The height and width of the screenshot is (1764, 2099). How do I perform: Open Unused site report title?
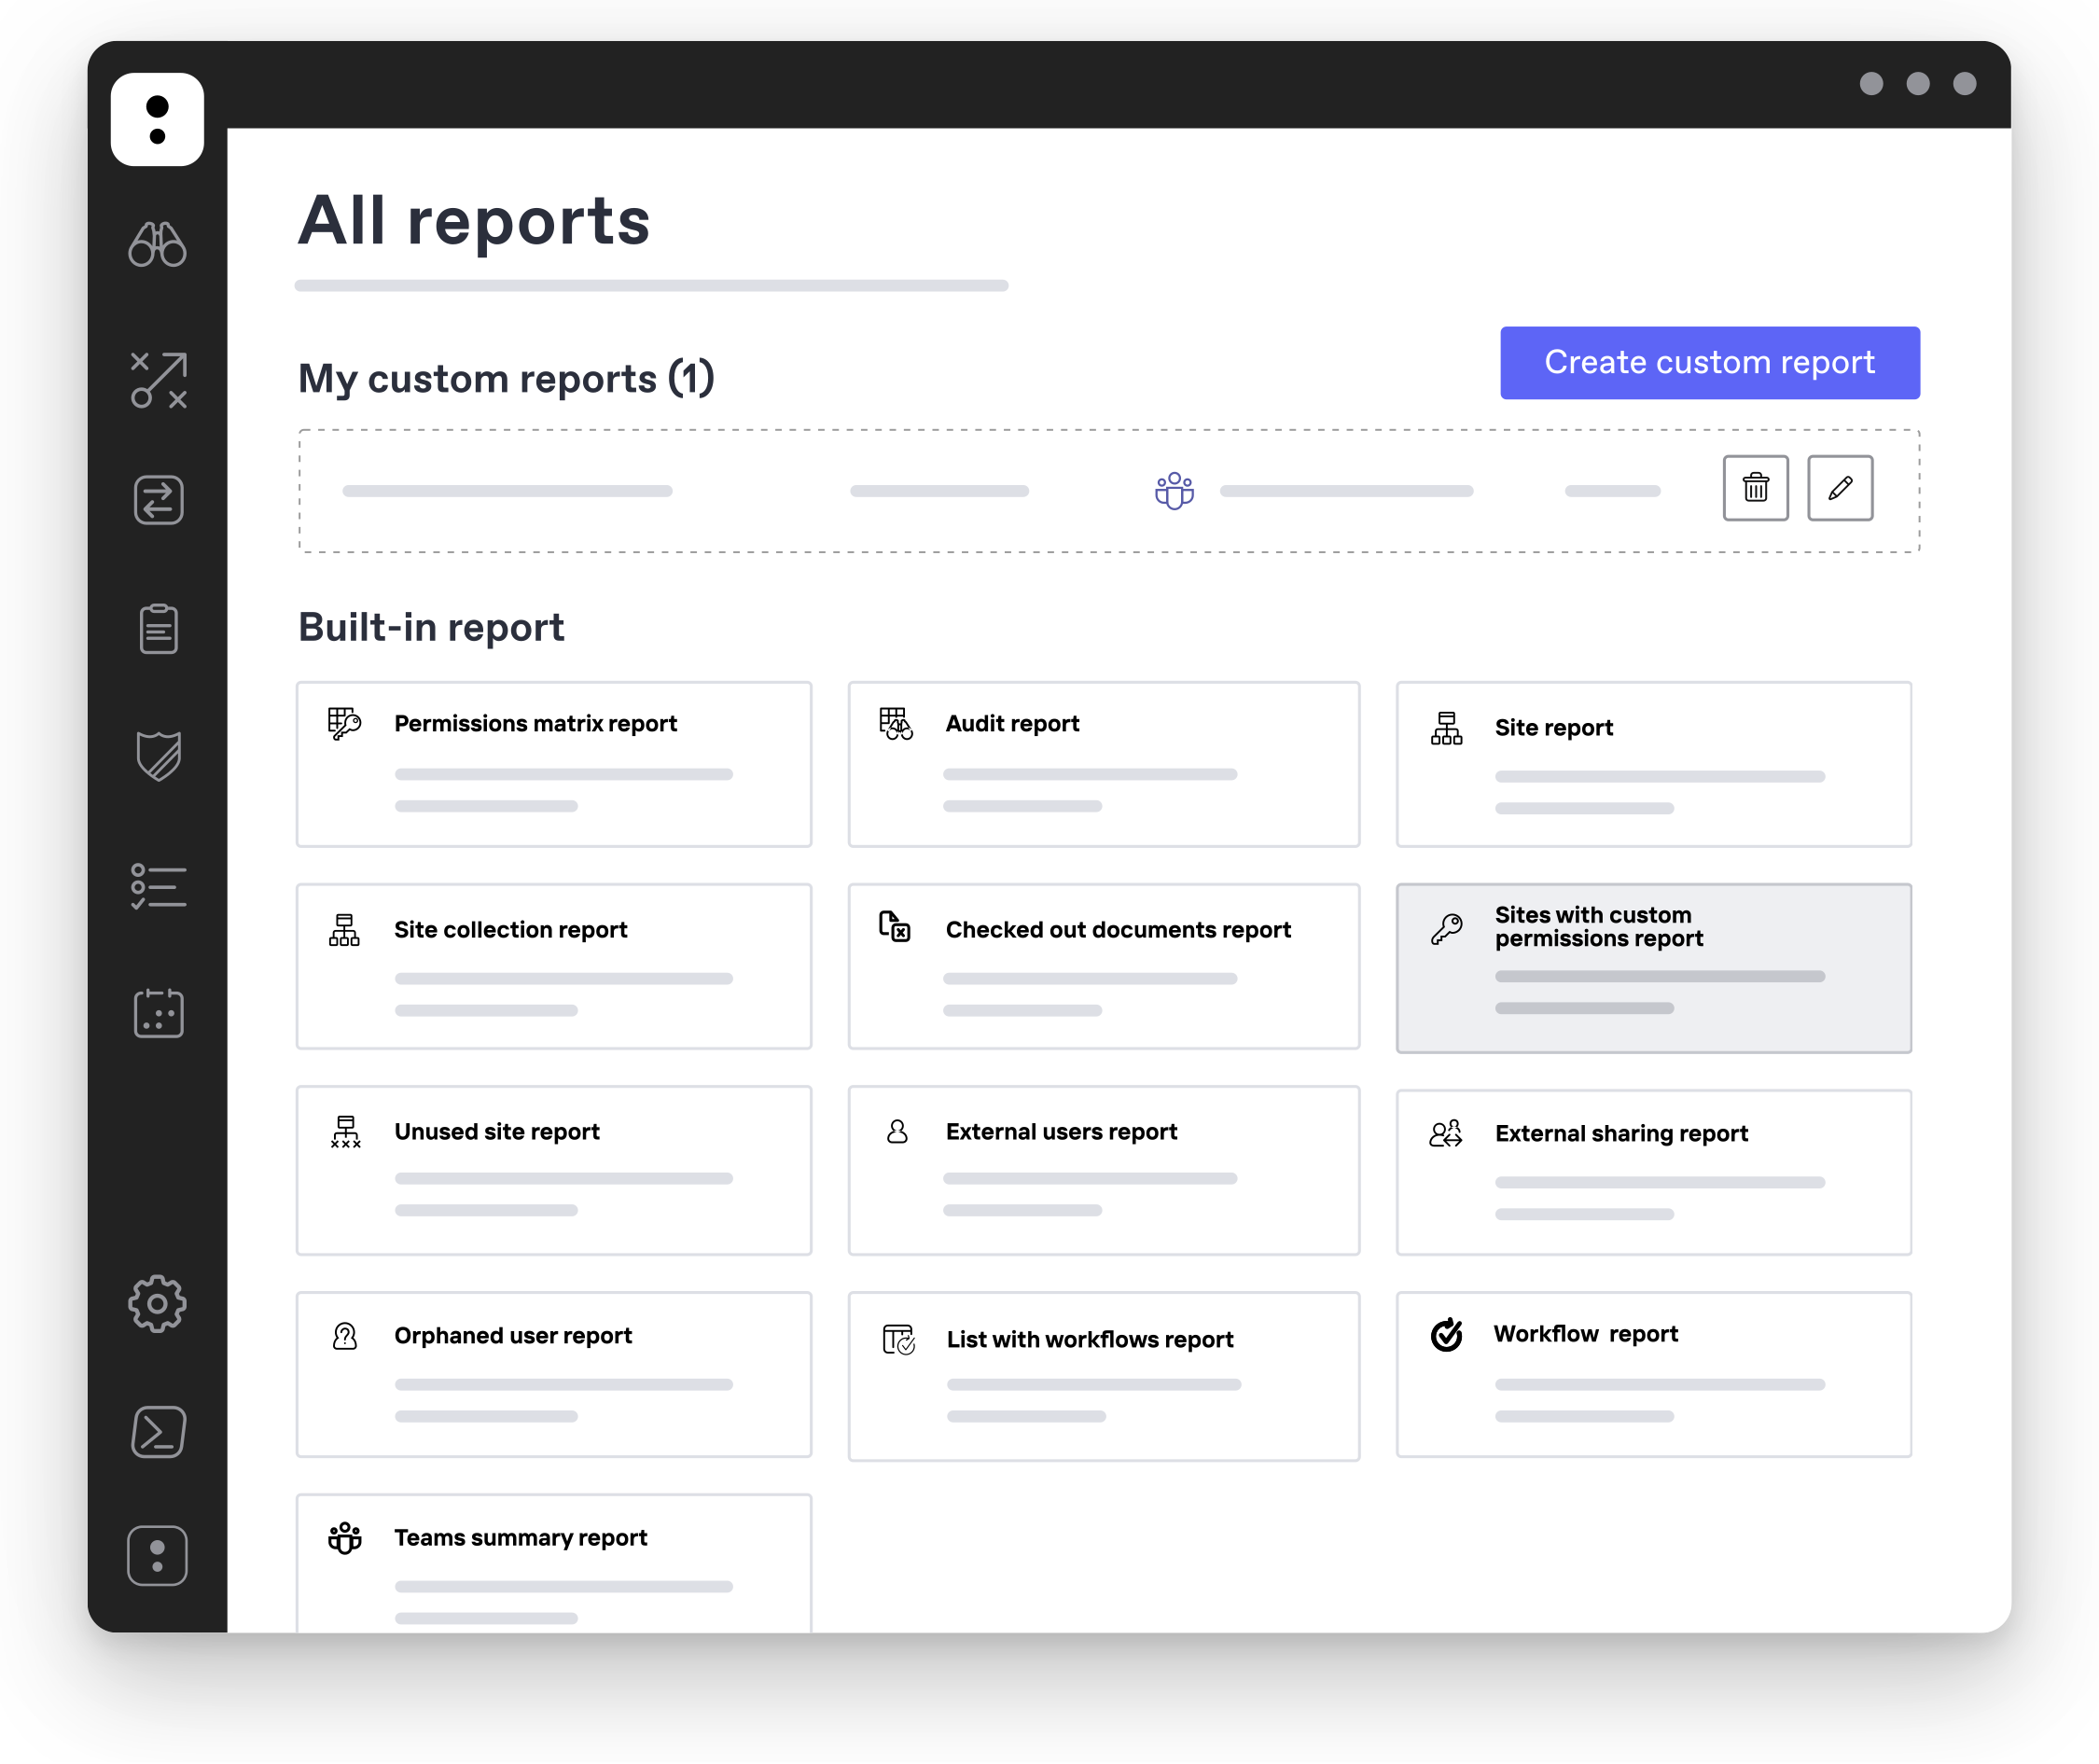click(x=496, y=1131)
